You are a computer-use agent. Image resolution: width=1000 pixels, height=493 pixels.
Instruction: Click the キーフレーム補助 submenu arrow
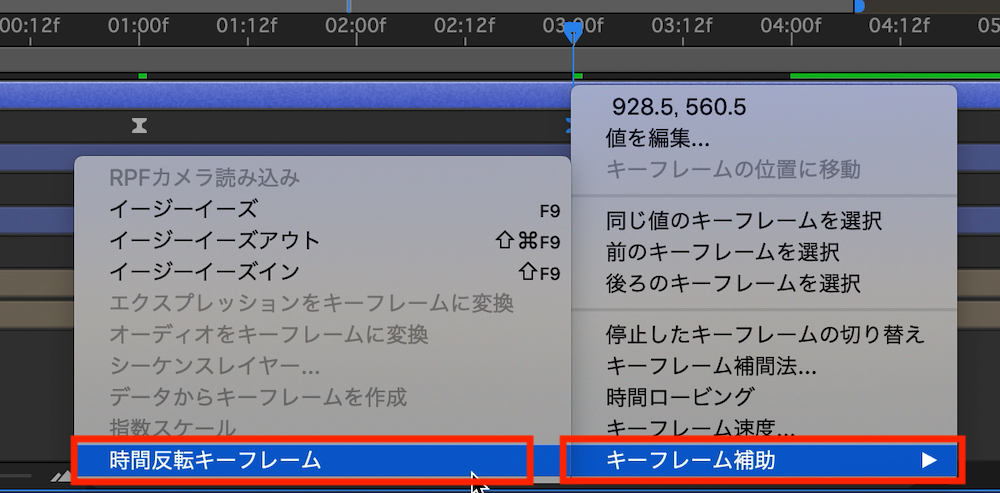pyautogui.click(x=929, y=460)
